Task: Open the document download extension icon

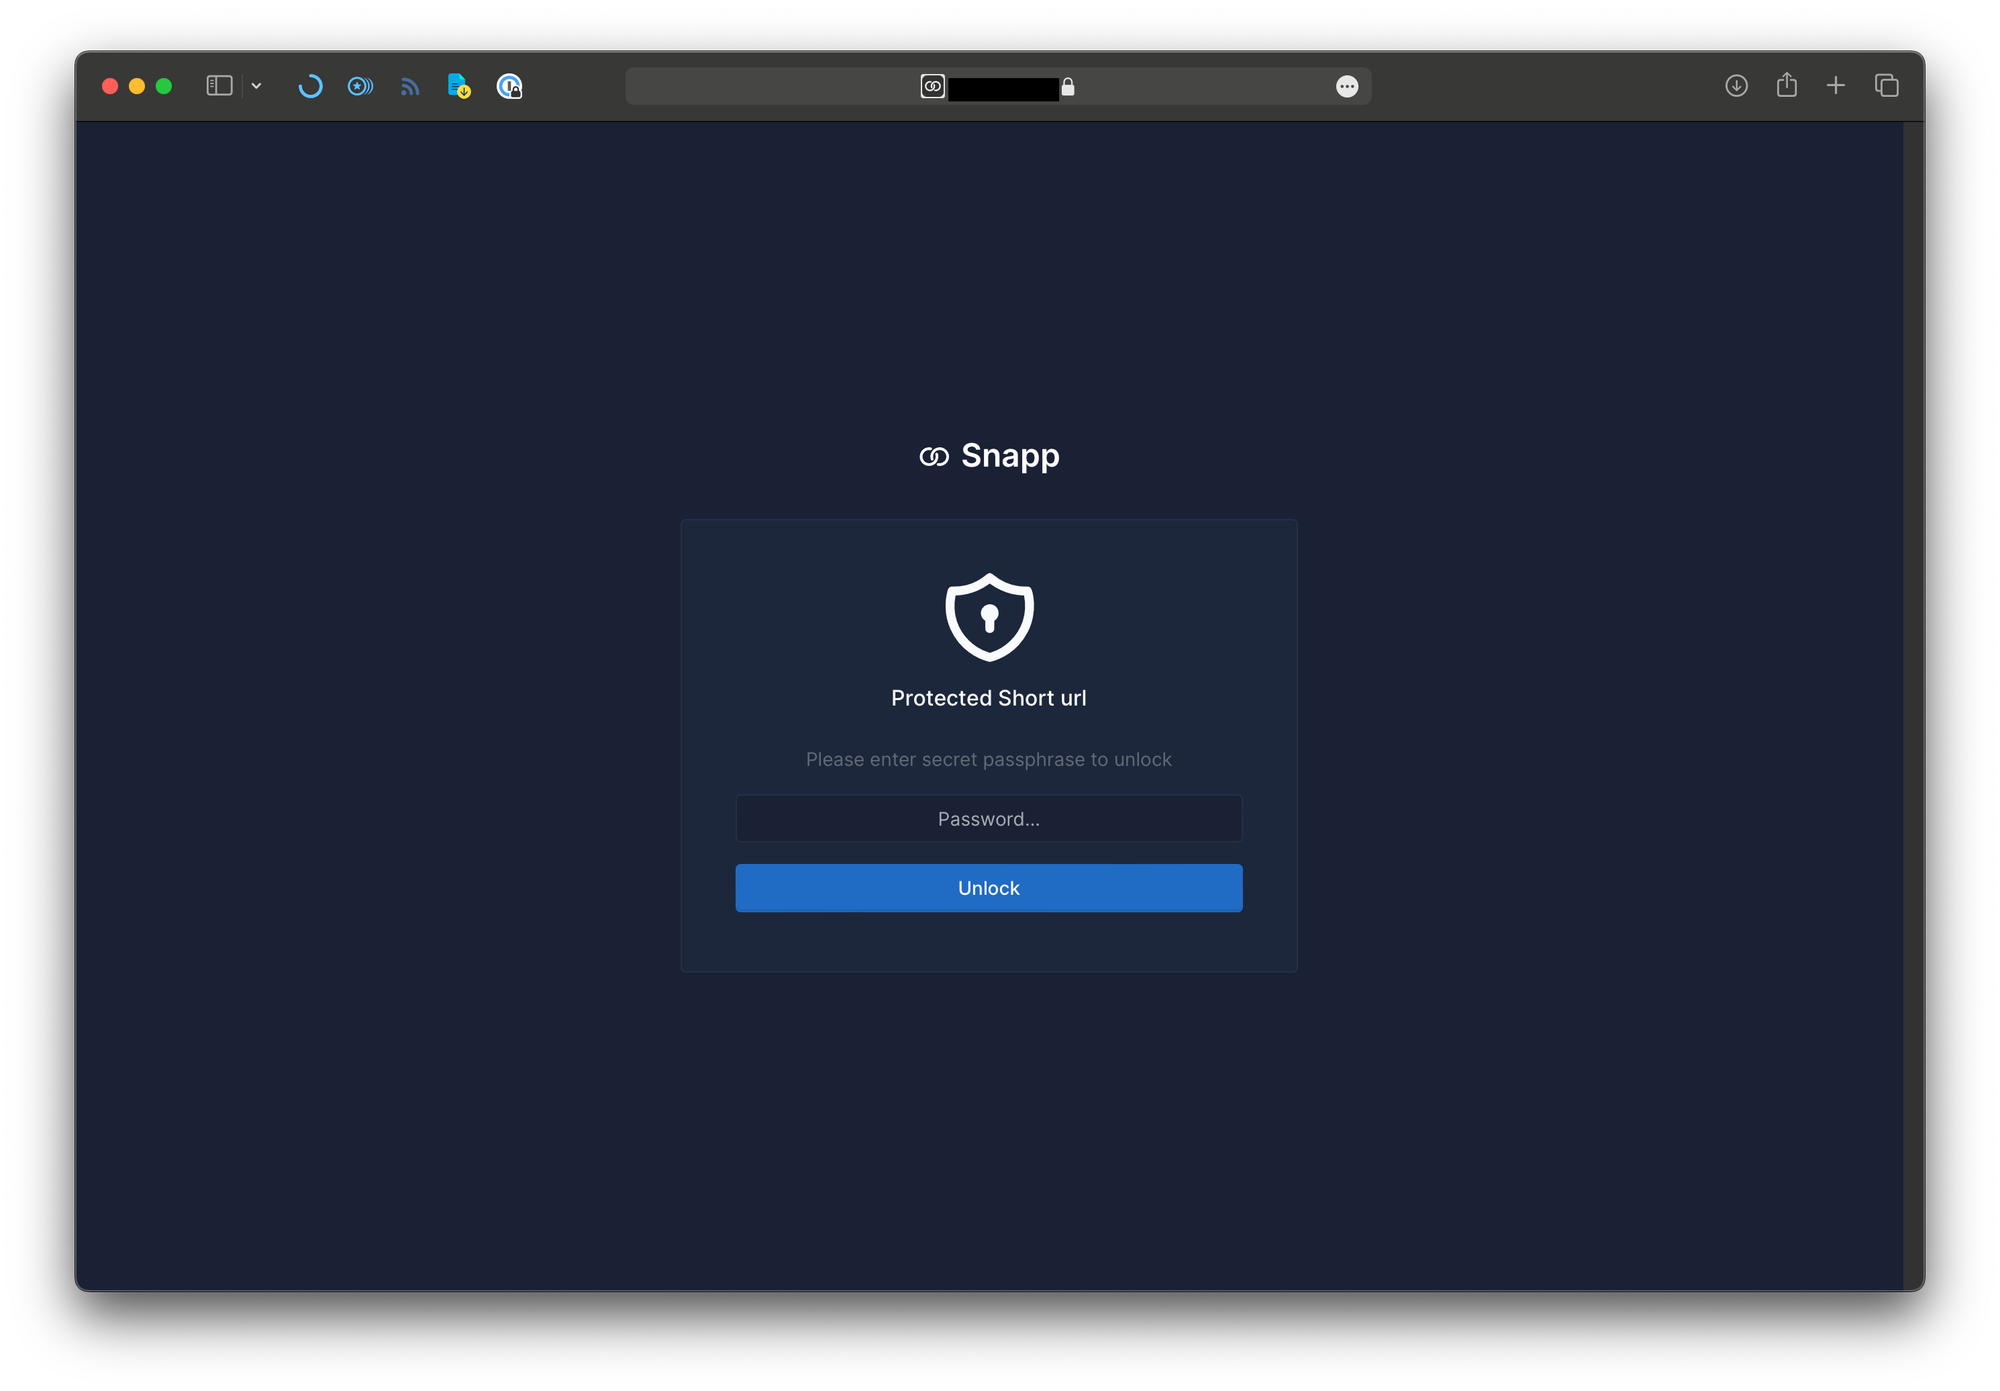Action: tap(459, 86)
